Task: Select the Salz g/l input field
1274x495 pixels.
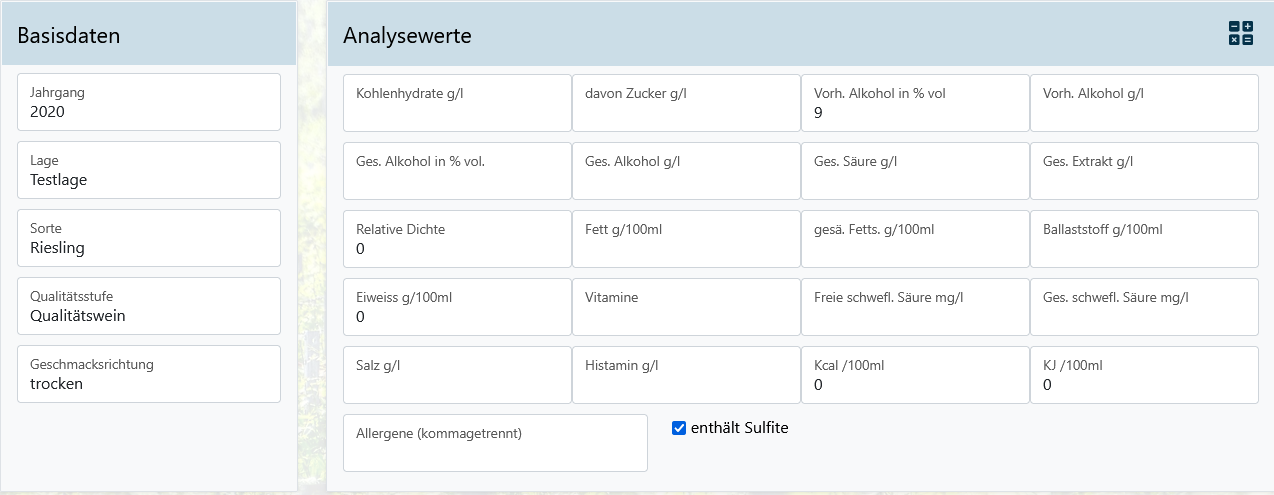Action: coord(457,375)
